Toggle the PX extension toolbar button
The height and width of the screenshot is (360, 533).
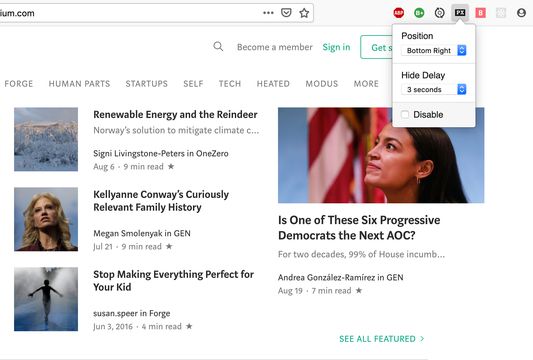coord(460,13)
